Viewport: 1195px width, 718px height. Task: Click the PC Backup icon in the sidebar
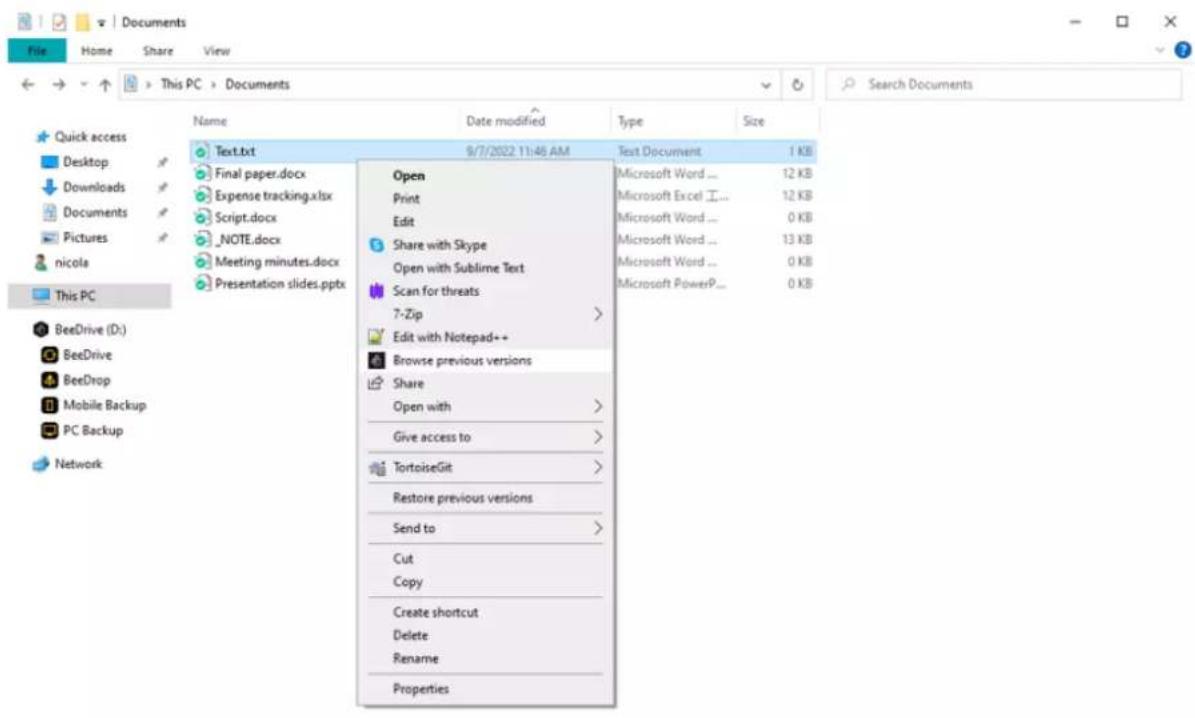50,430
